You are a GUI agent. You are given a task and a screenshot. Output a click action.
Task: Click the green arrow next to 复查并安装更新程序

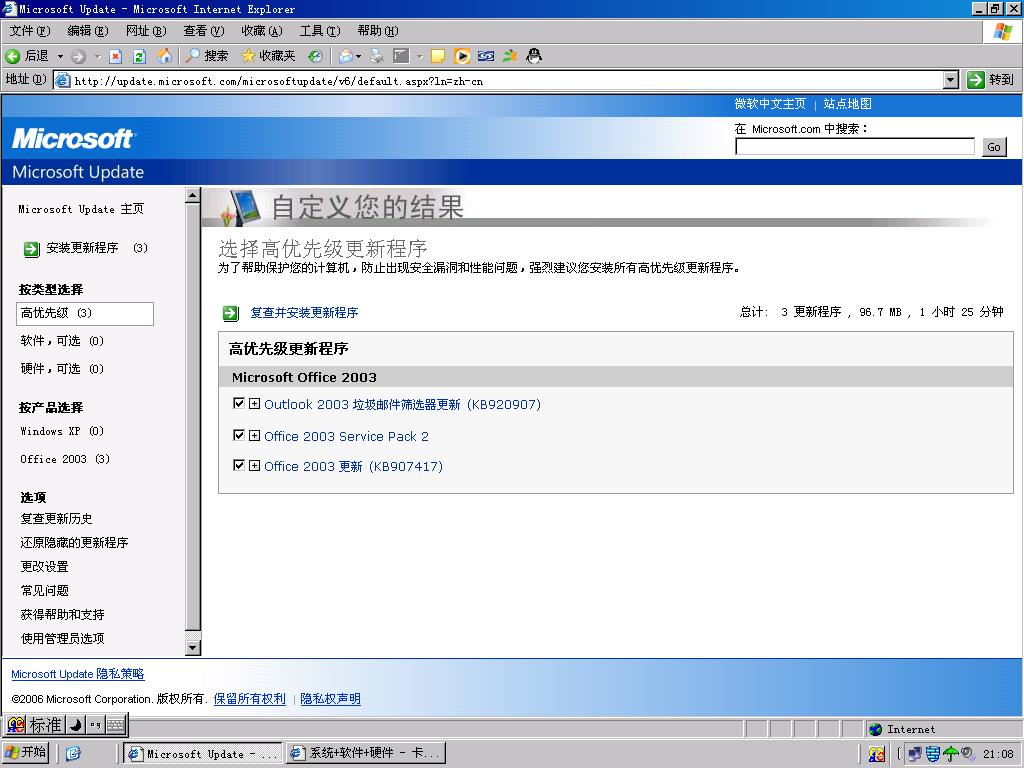pyautogui.click(x=231, y=313)
